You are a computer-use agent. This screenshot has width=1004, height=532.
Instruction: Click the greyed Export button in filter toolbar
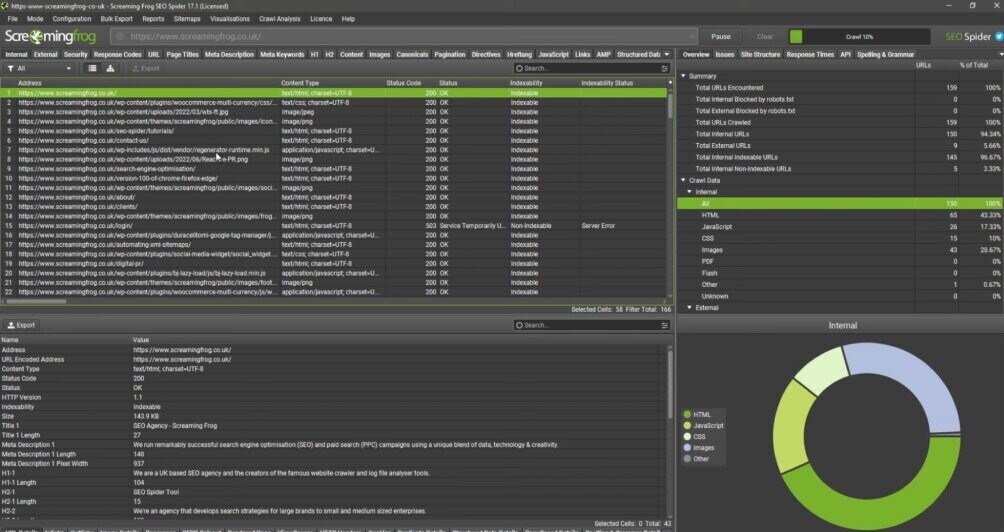coord(145,69)
